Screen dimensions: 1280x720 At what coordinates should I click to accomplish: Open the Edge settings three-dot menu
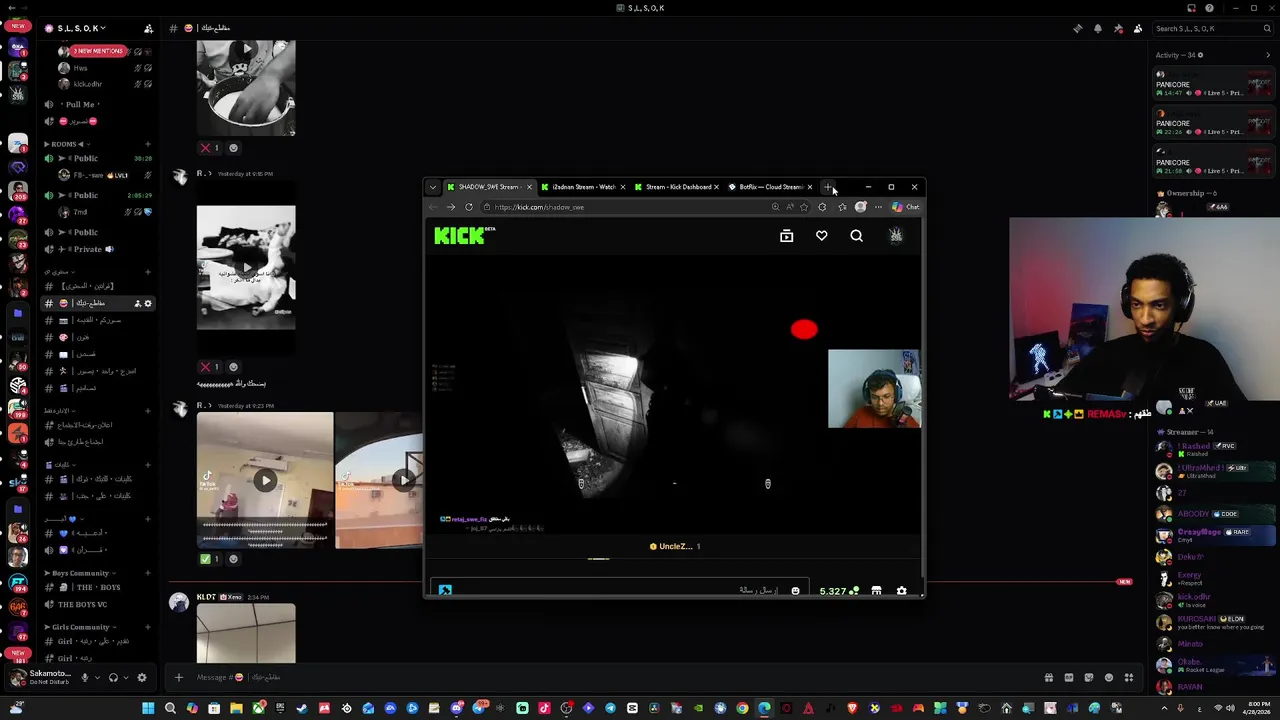click(878, 207)
